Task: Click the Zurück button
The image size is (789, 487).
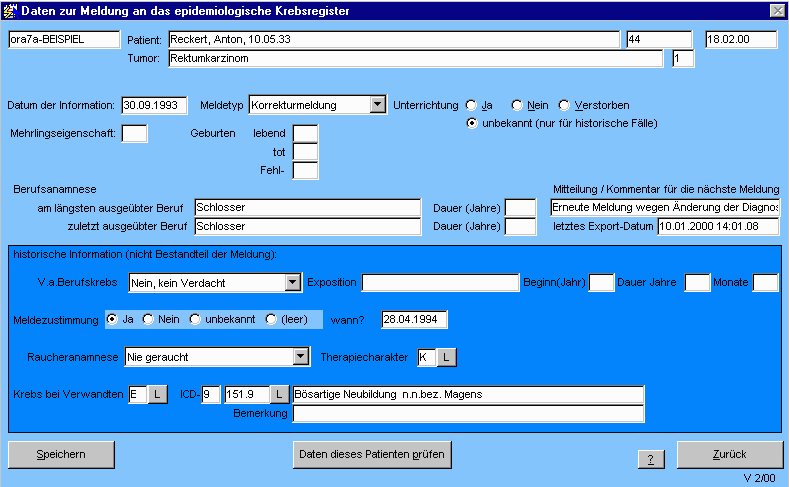Action: tap(729, 454)
